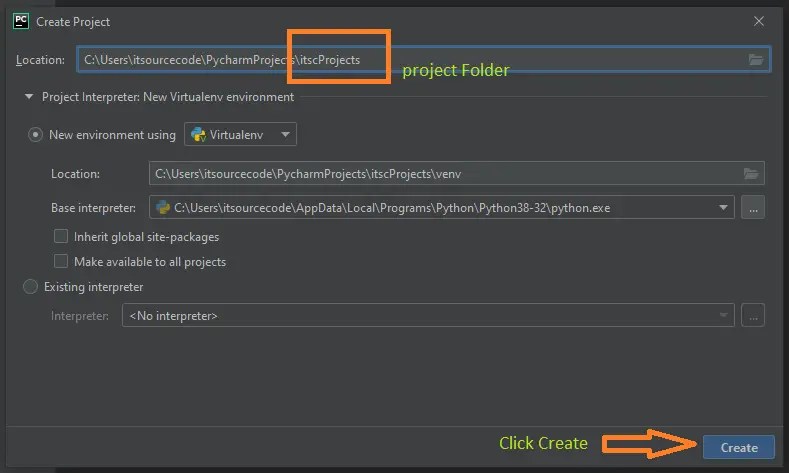Screen dimensions: 789x473
Task: Enable Make available to all projects checkbox
Action: point(61,261)
